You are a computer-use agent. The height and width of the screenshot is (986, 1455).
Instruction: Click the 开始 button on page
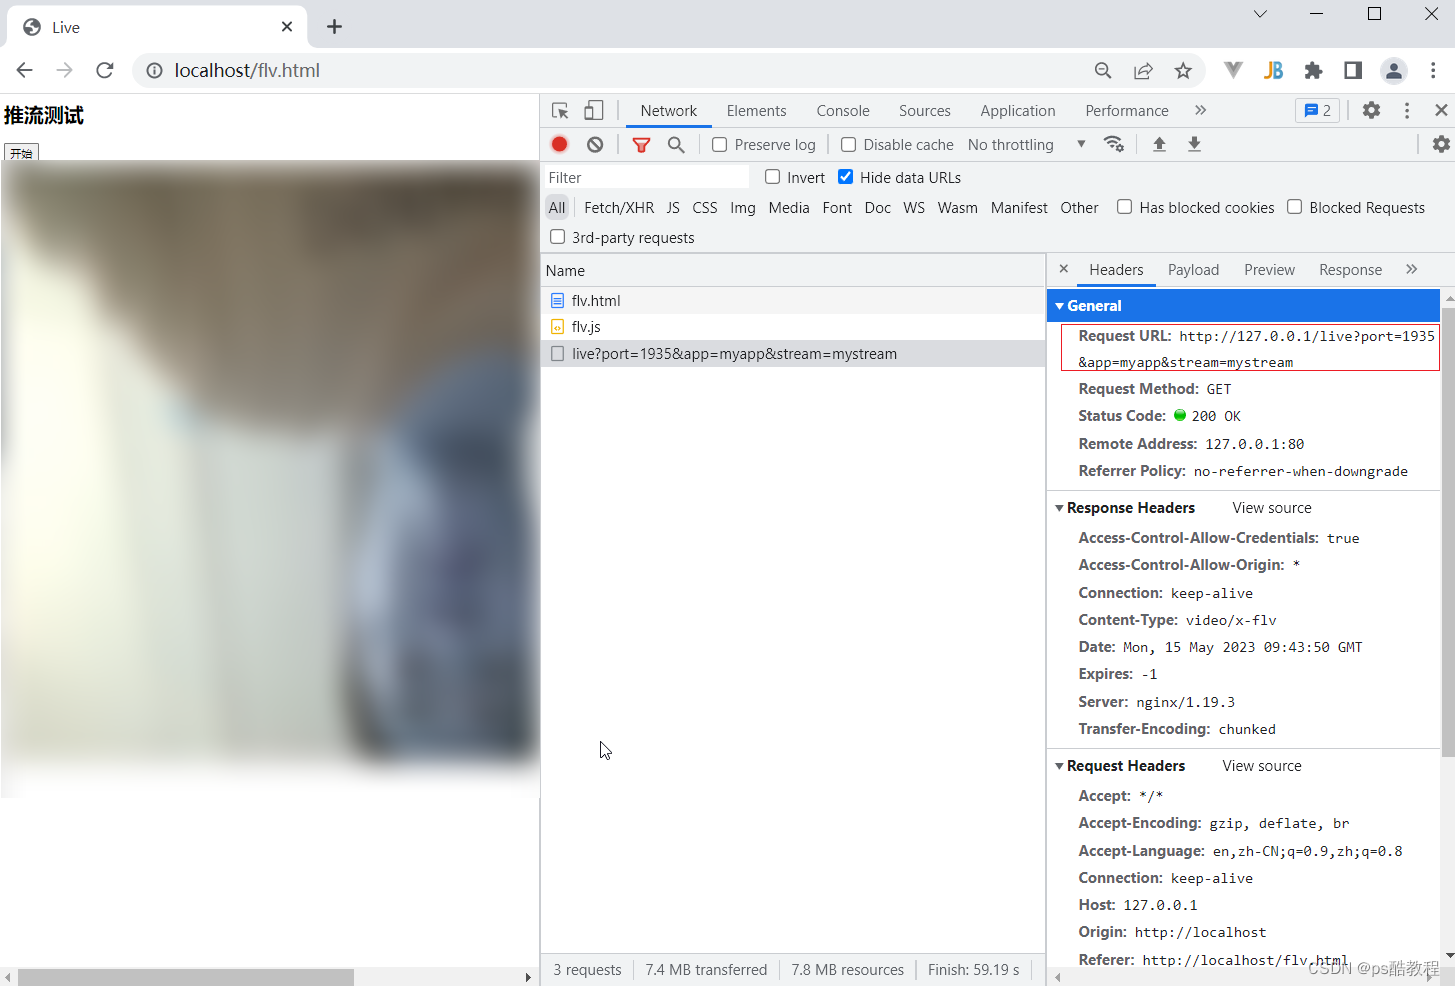pos(21,152)
